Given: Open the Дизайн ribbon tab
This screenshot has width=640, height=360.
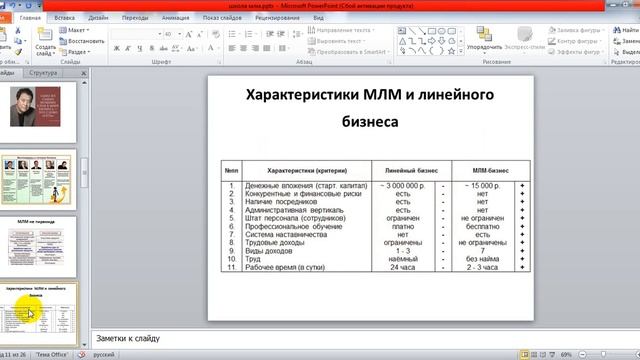Looking at the screenshot, I should pos(98,18).
